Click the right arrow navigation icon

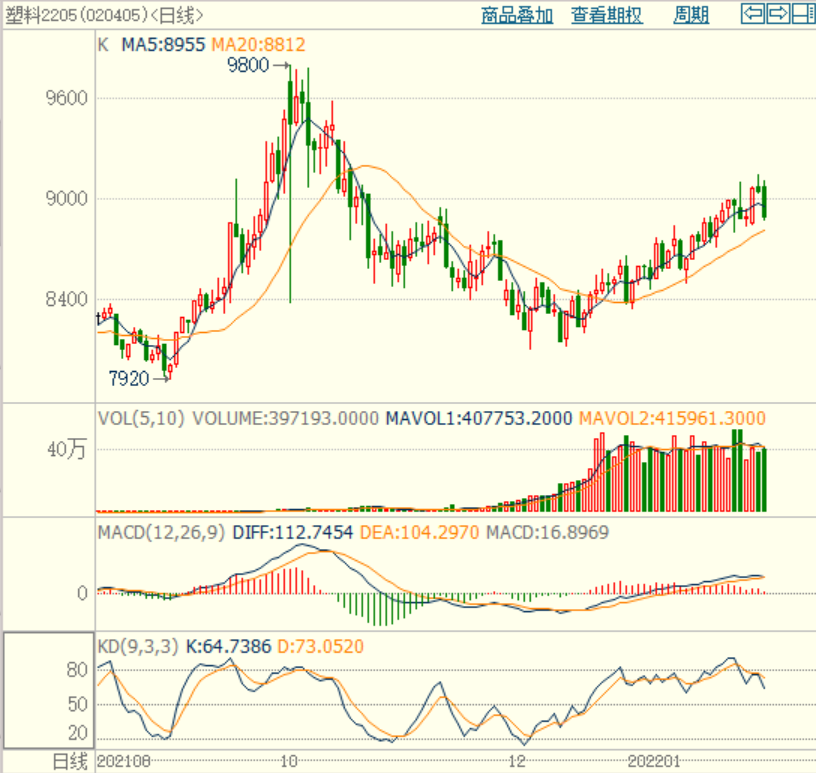(x=777, y=14)
